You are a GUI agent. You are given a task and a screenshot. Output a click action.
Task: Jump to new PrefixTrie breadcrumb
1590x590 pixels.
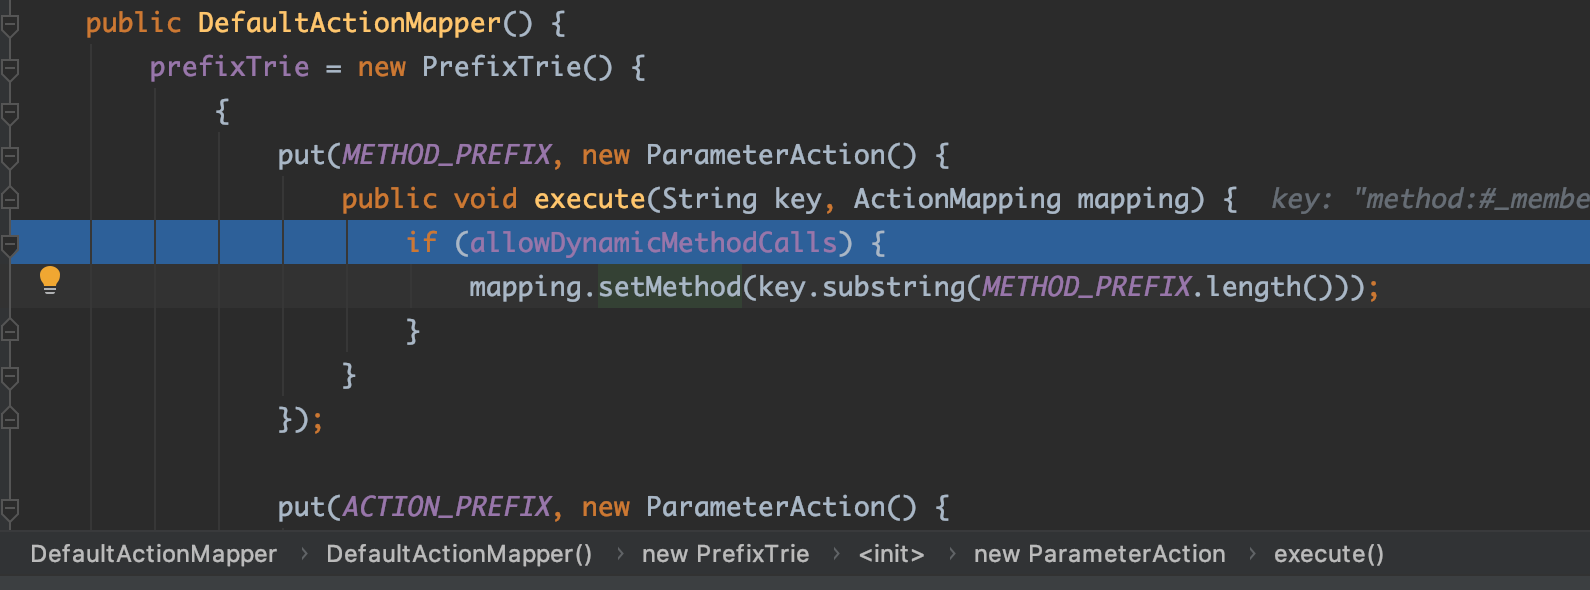(725, 554)
